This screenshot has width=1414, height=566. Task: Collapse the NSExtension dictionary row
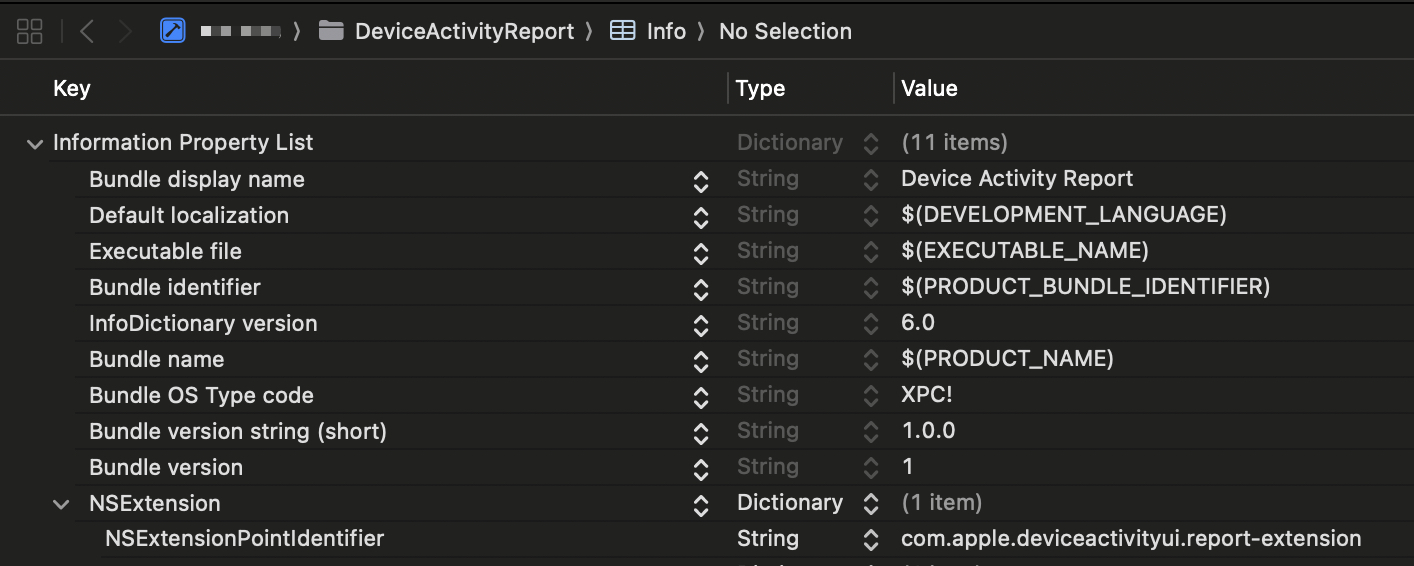62,504
